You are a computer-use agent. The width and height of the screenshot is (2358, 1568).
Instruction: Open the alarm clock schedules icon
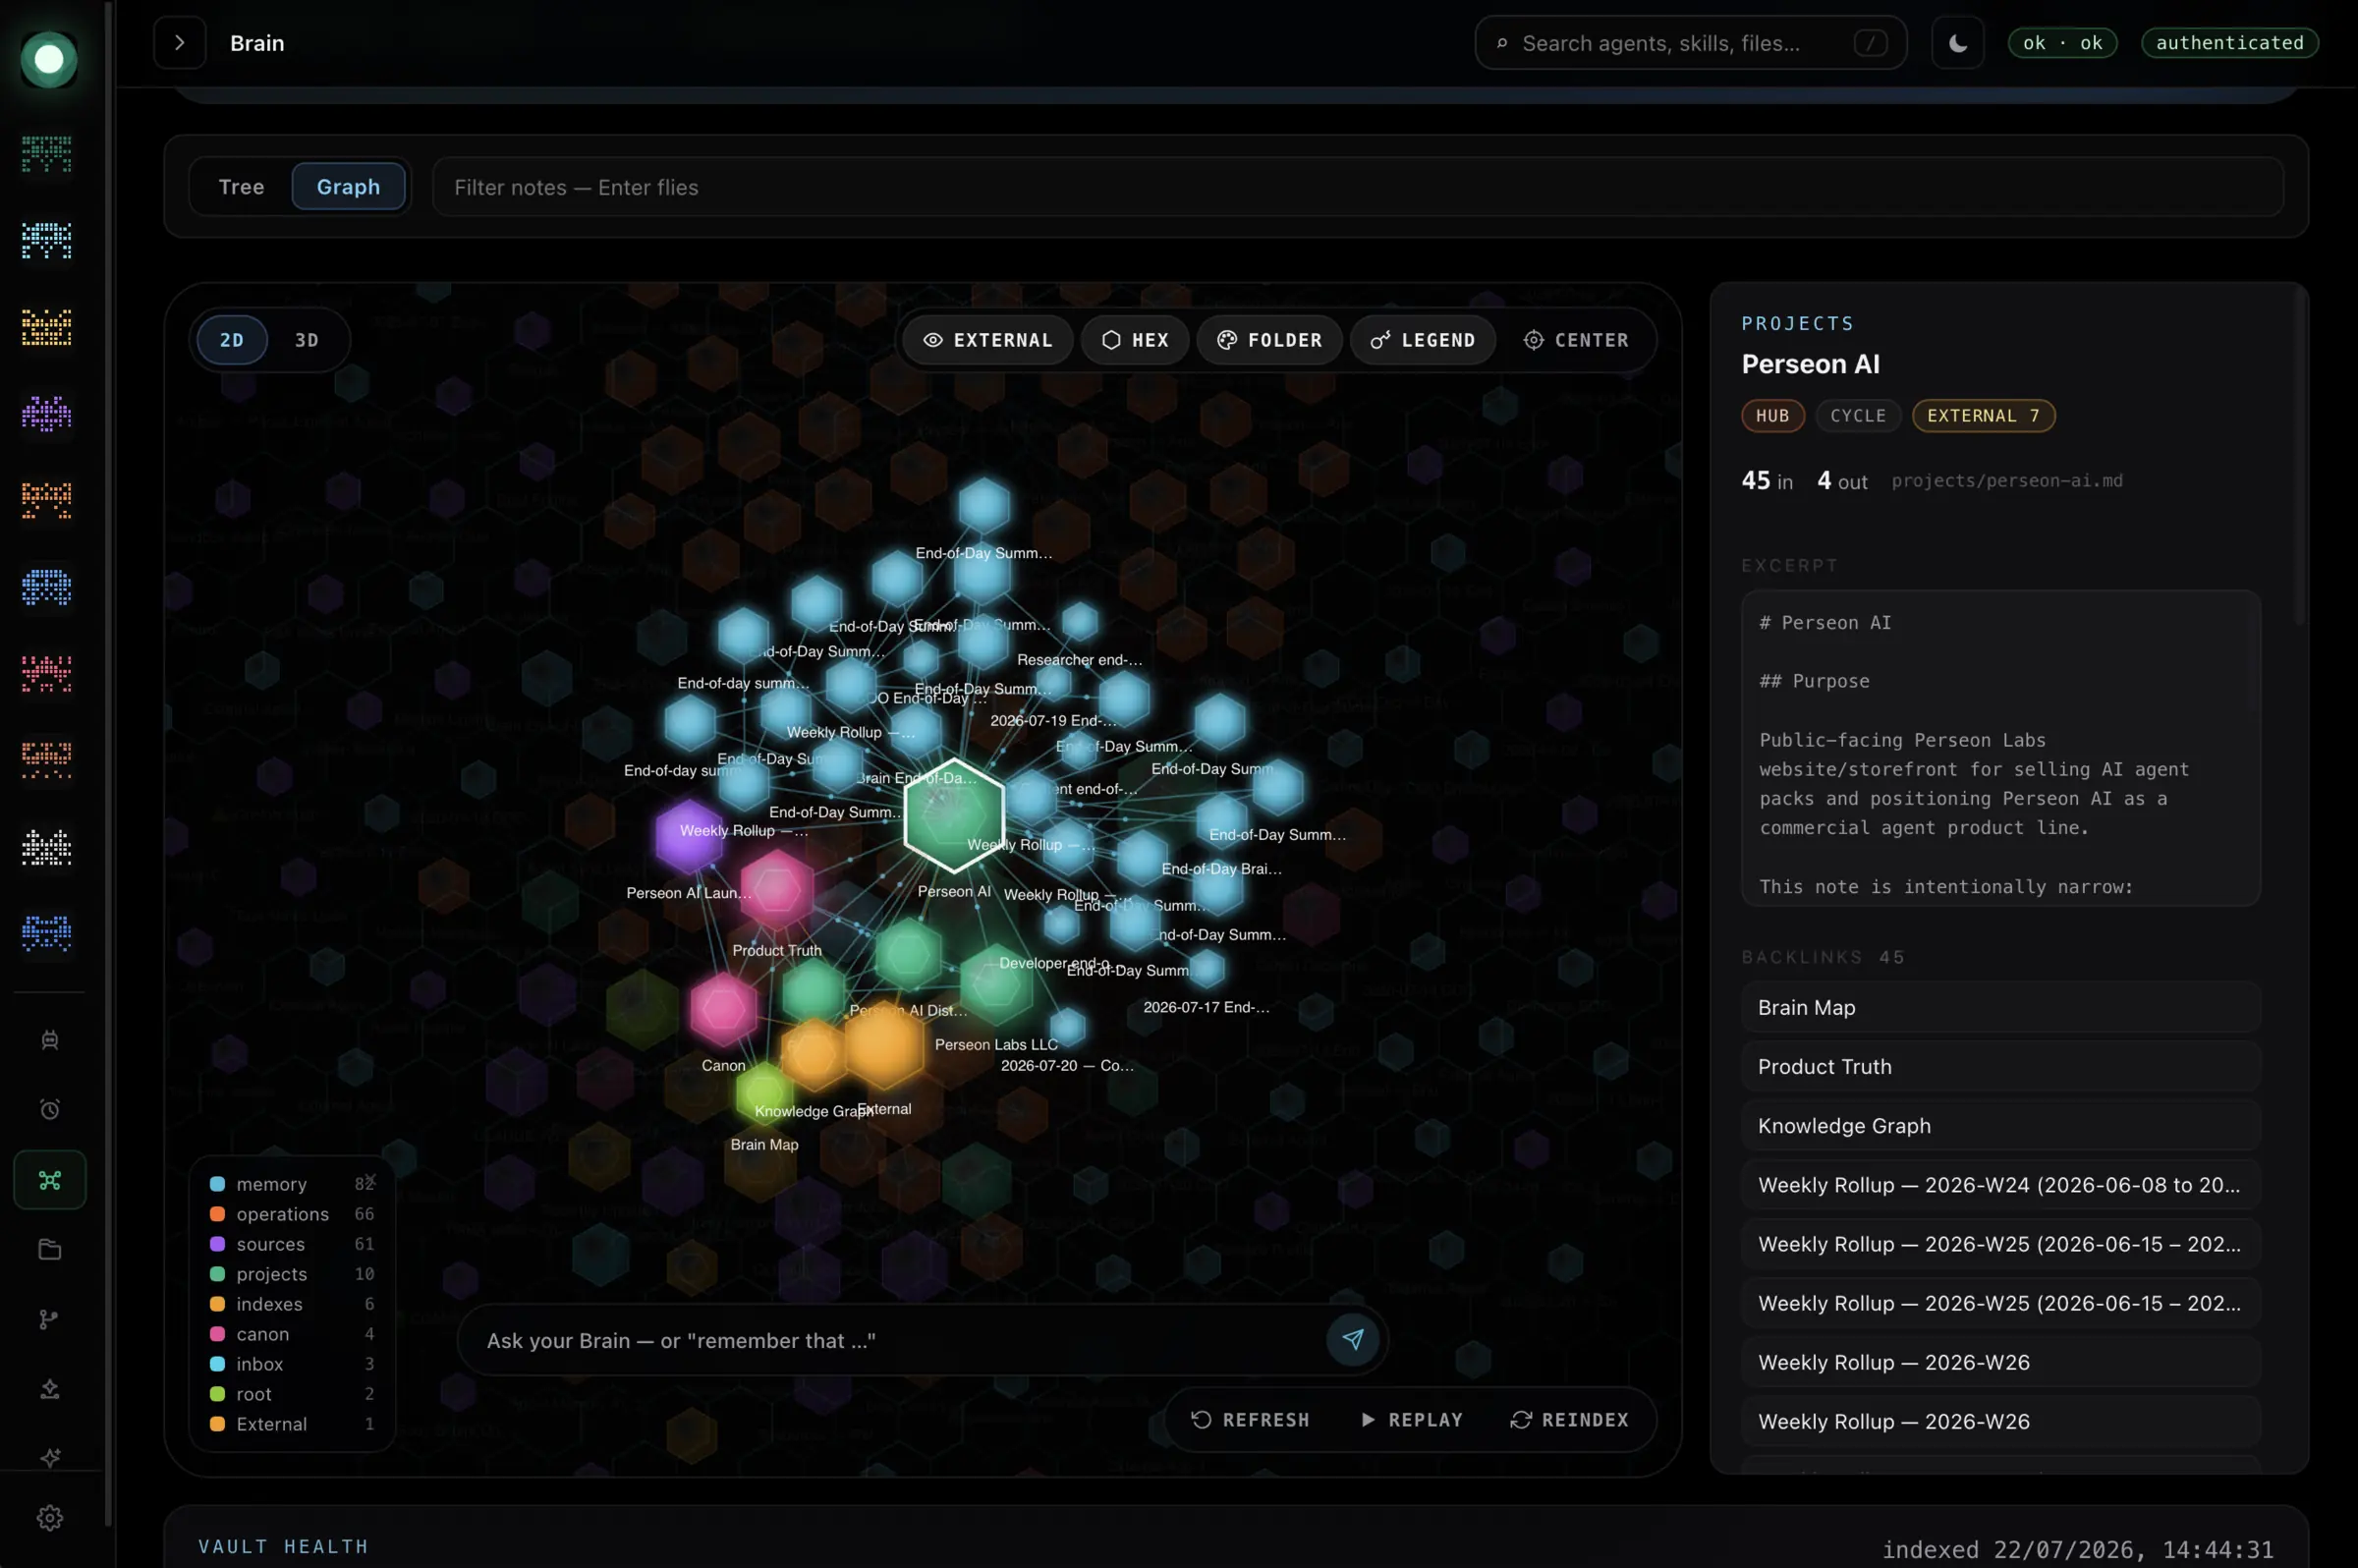[49, 1109]
